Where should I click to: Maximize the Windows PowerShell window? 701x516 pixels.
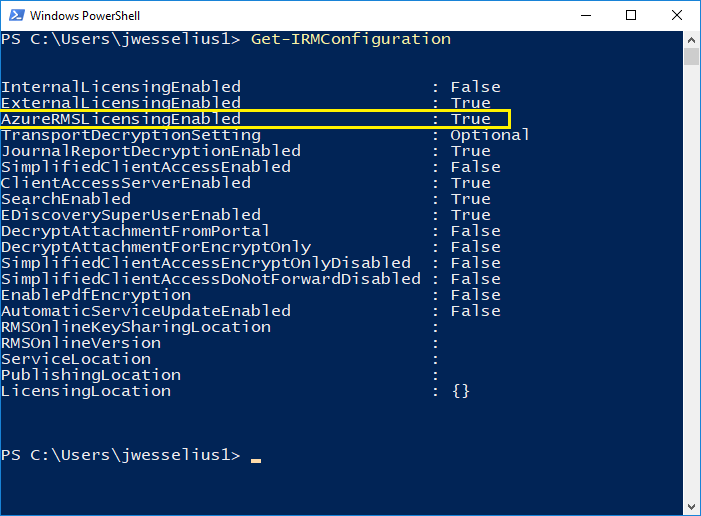pos(631,15)
